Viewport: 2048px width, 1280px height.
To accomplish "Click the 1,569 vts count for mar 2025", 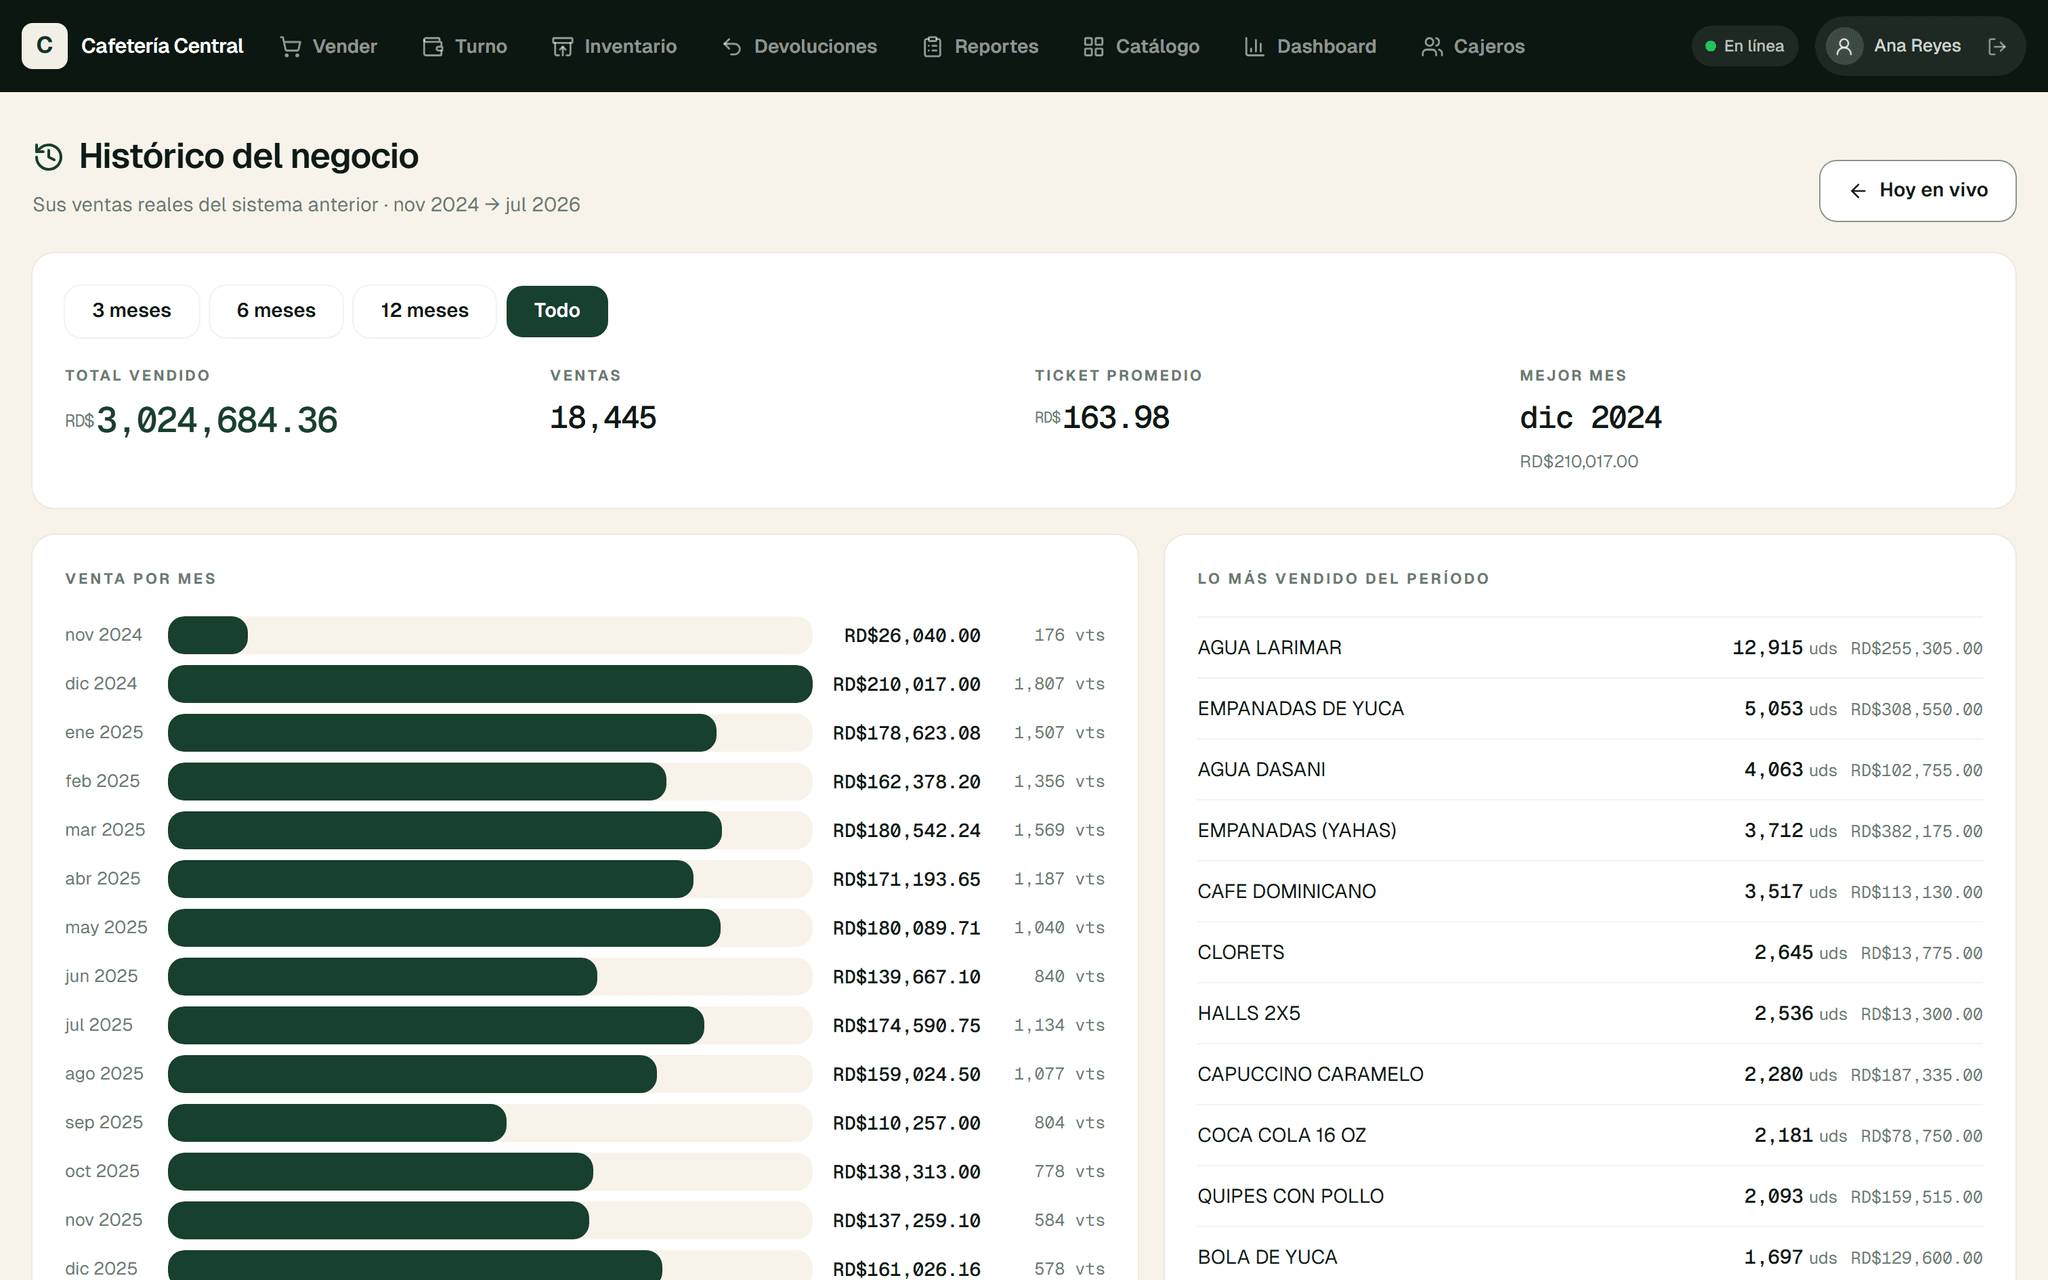I will click(x=1059, y=831).
